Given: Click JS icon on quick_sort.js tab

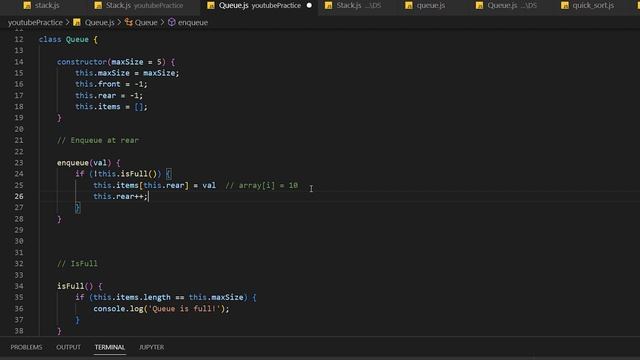Looking at the screenshot, I should (x=564, y=6).
